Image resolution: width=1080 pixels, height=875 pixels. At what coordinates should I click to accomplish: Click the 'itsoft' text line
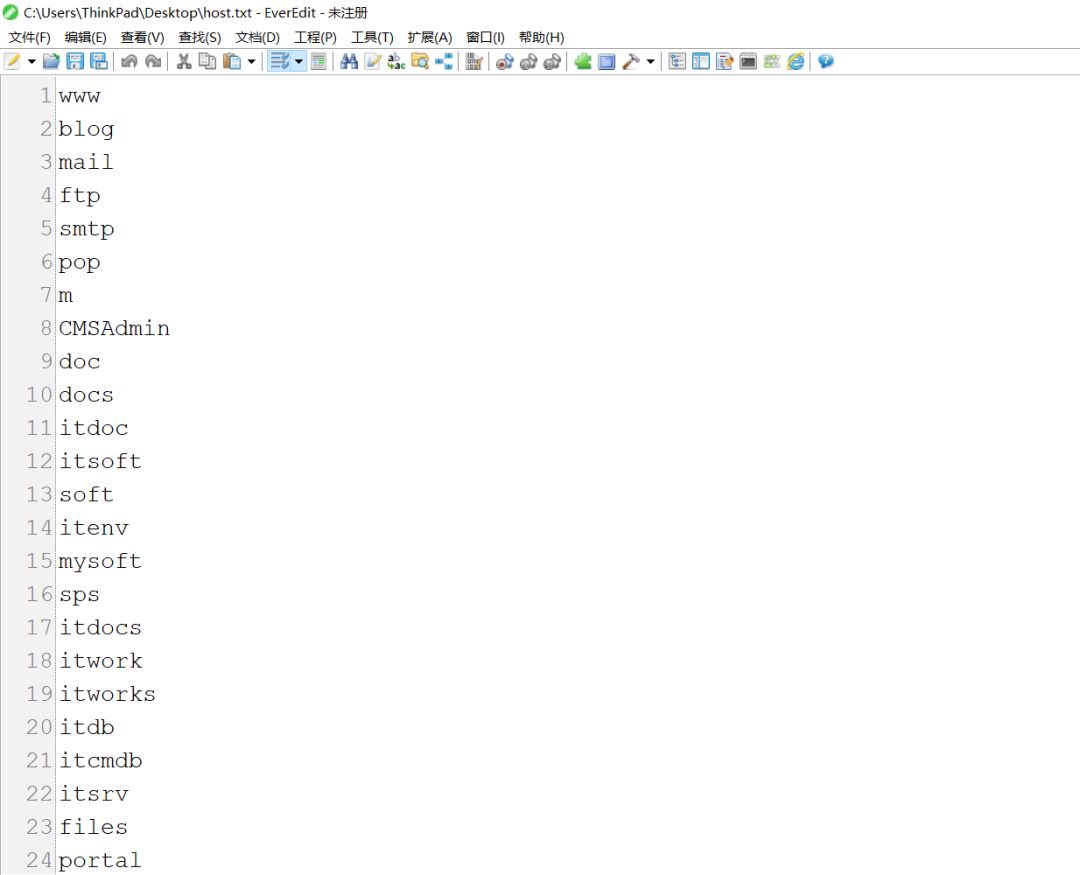tap(101, 461)
